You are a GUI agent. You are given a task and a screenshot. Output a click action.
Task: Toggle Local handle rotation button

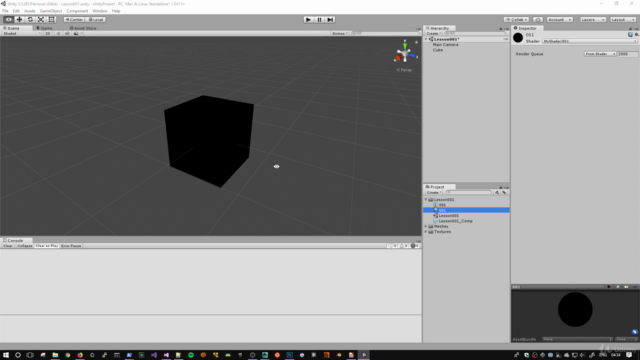pyautogui.click(x=96, y=20)
